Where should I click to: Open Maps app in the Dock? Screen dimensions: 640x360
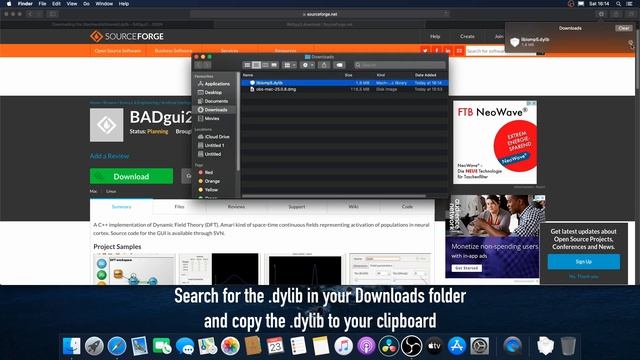[207, 346]
